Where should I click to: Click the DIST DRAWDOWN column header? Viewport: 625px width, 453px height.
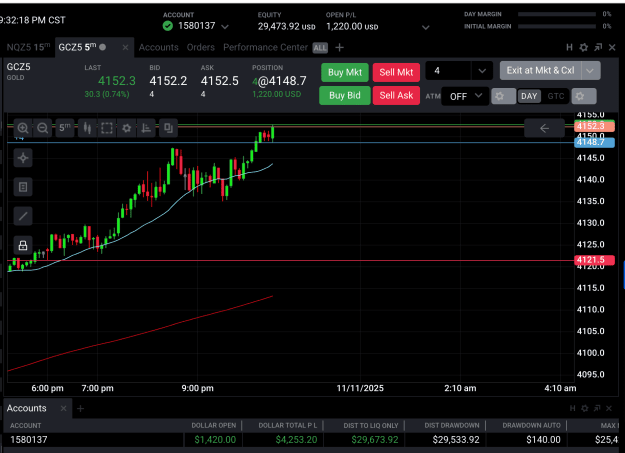point(452,426)
